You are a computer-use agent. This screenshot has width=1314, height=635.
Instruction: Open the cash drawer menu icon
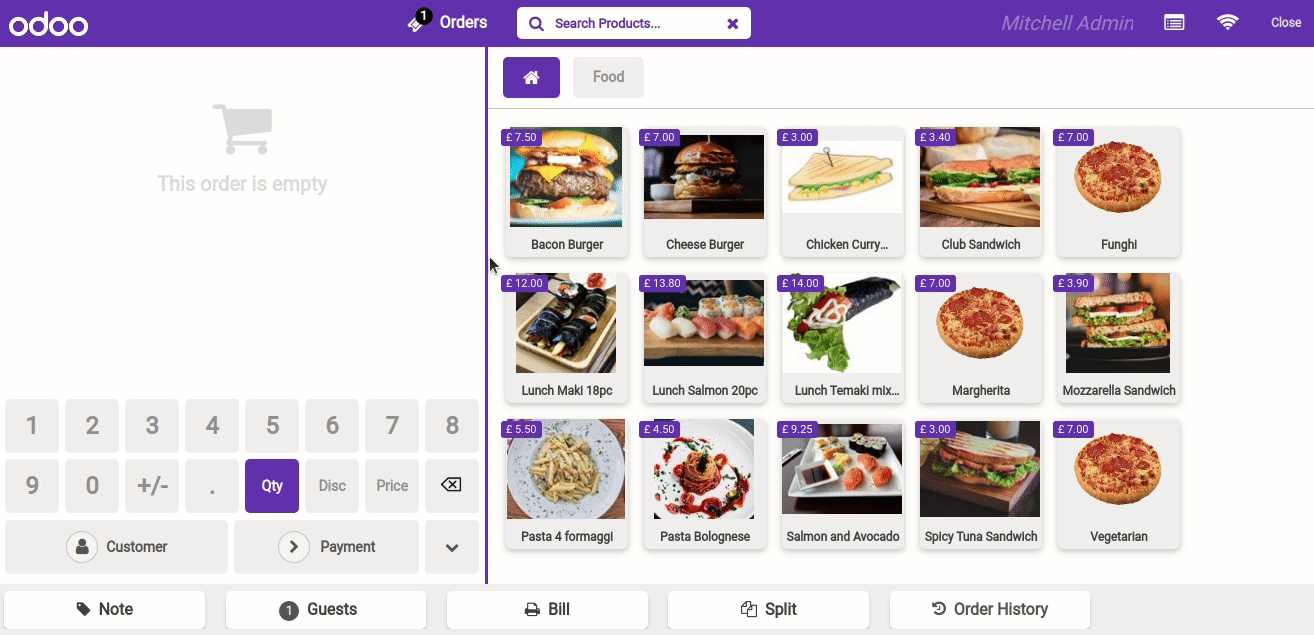point(1174,22)
